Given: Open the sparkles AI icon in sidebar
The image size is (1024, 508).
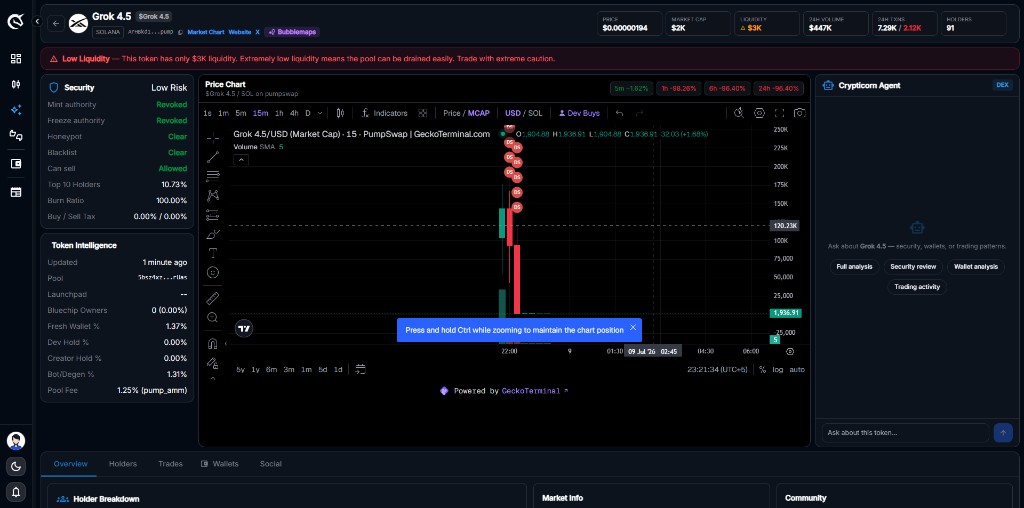Looking at the screenshot, I should click(16, 110).
